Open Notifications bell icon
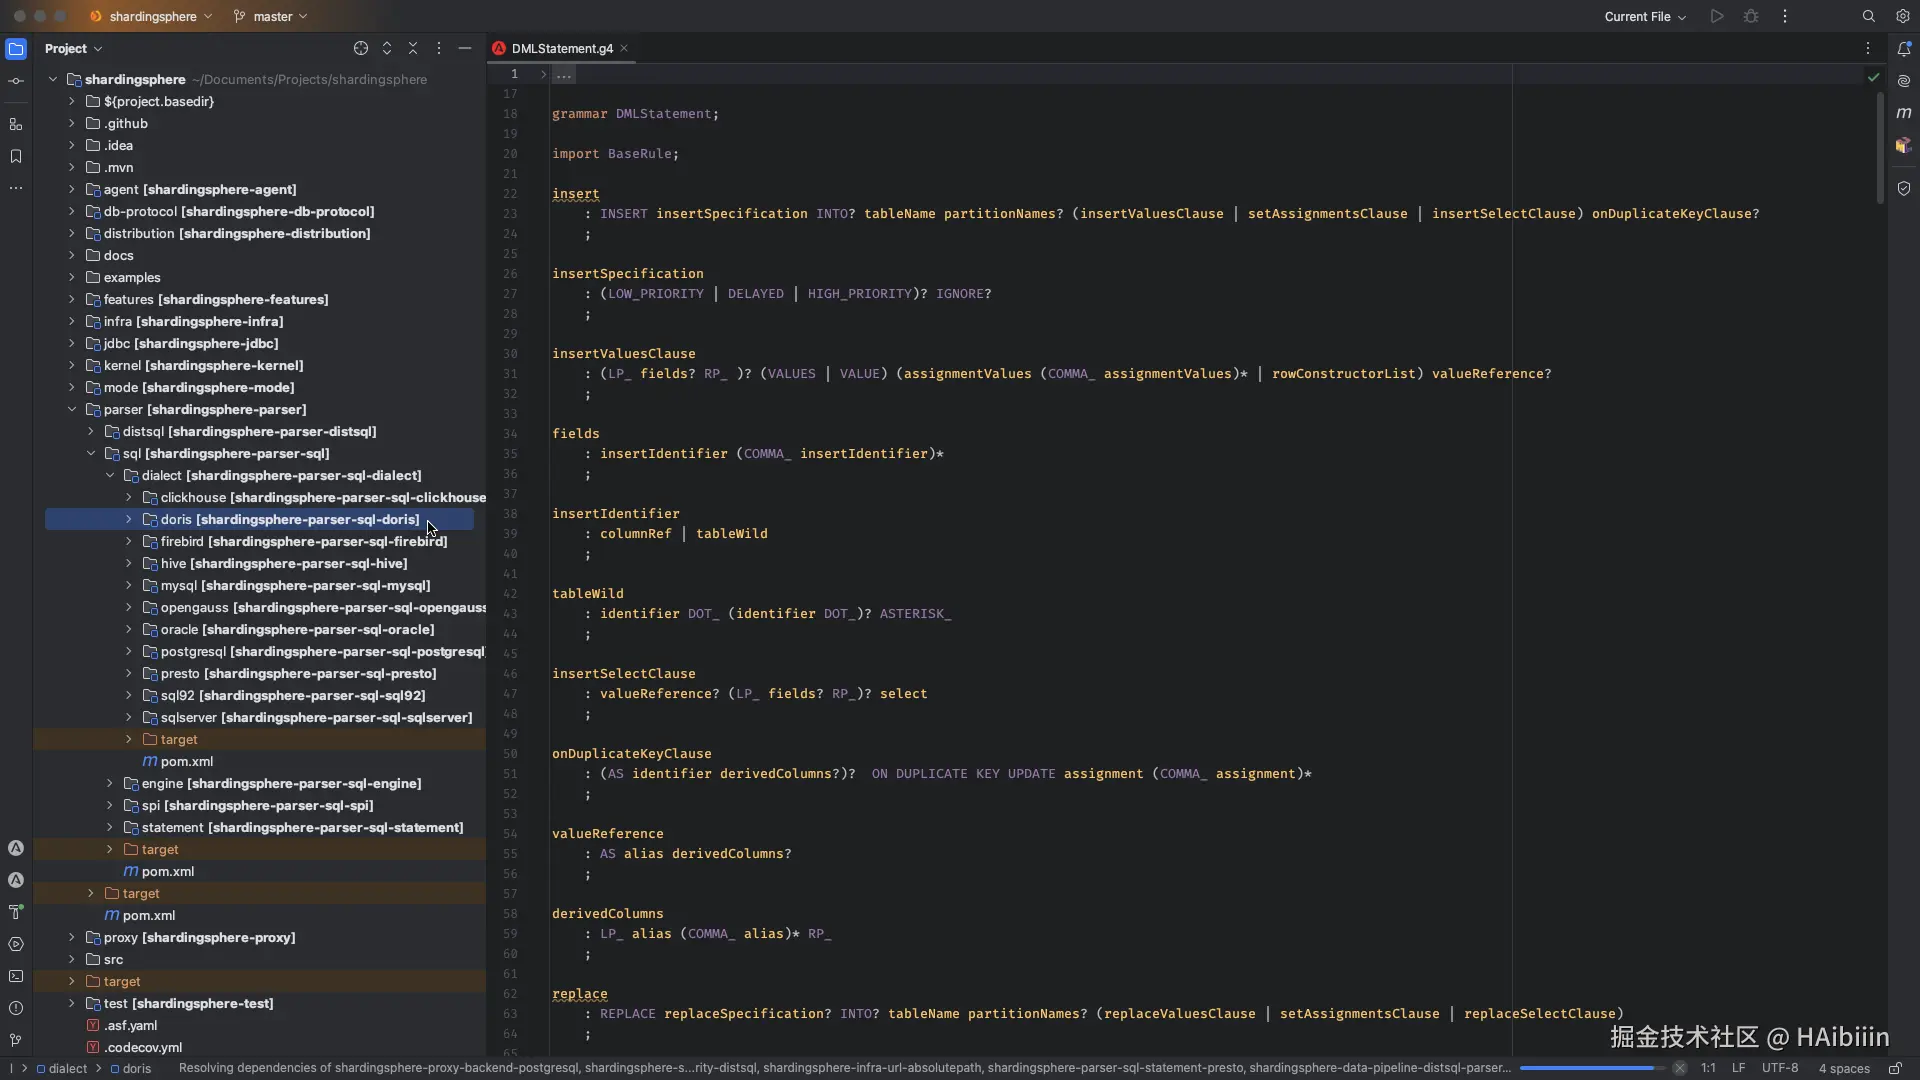Image resolution: width=1920 pixels, height=1080 pixels. pyautogui.click(x=1903, y=49)
